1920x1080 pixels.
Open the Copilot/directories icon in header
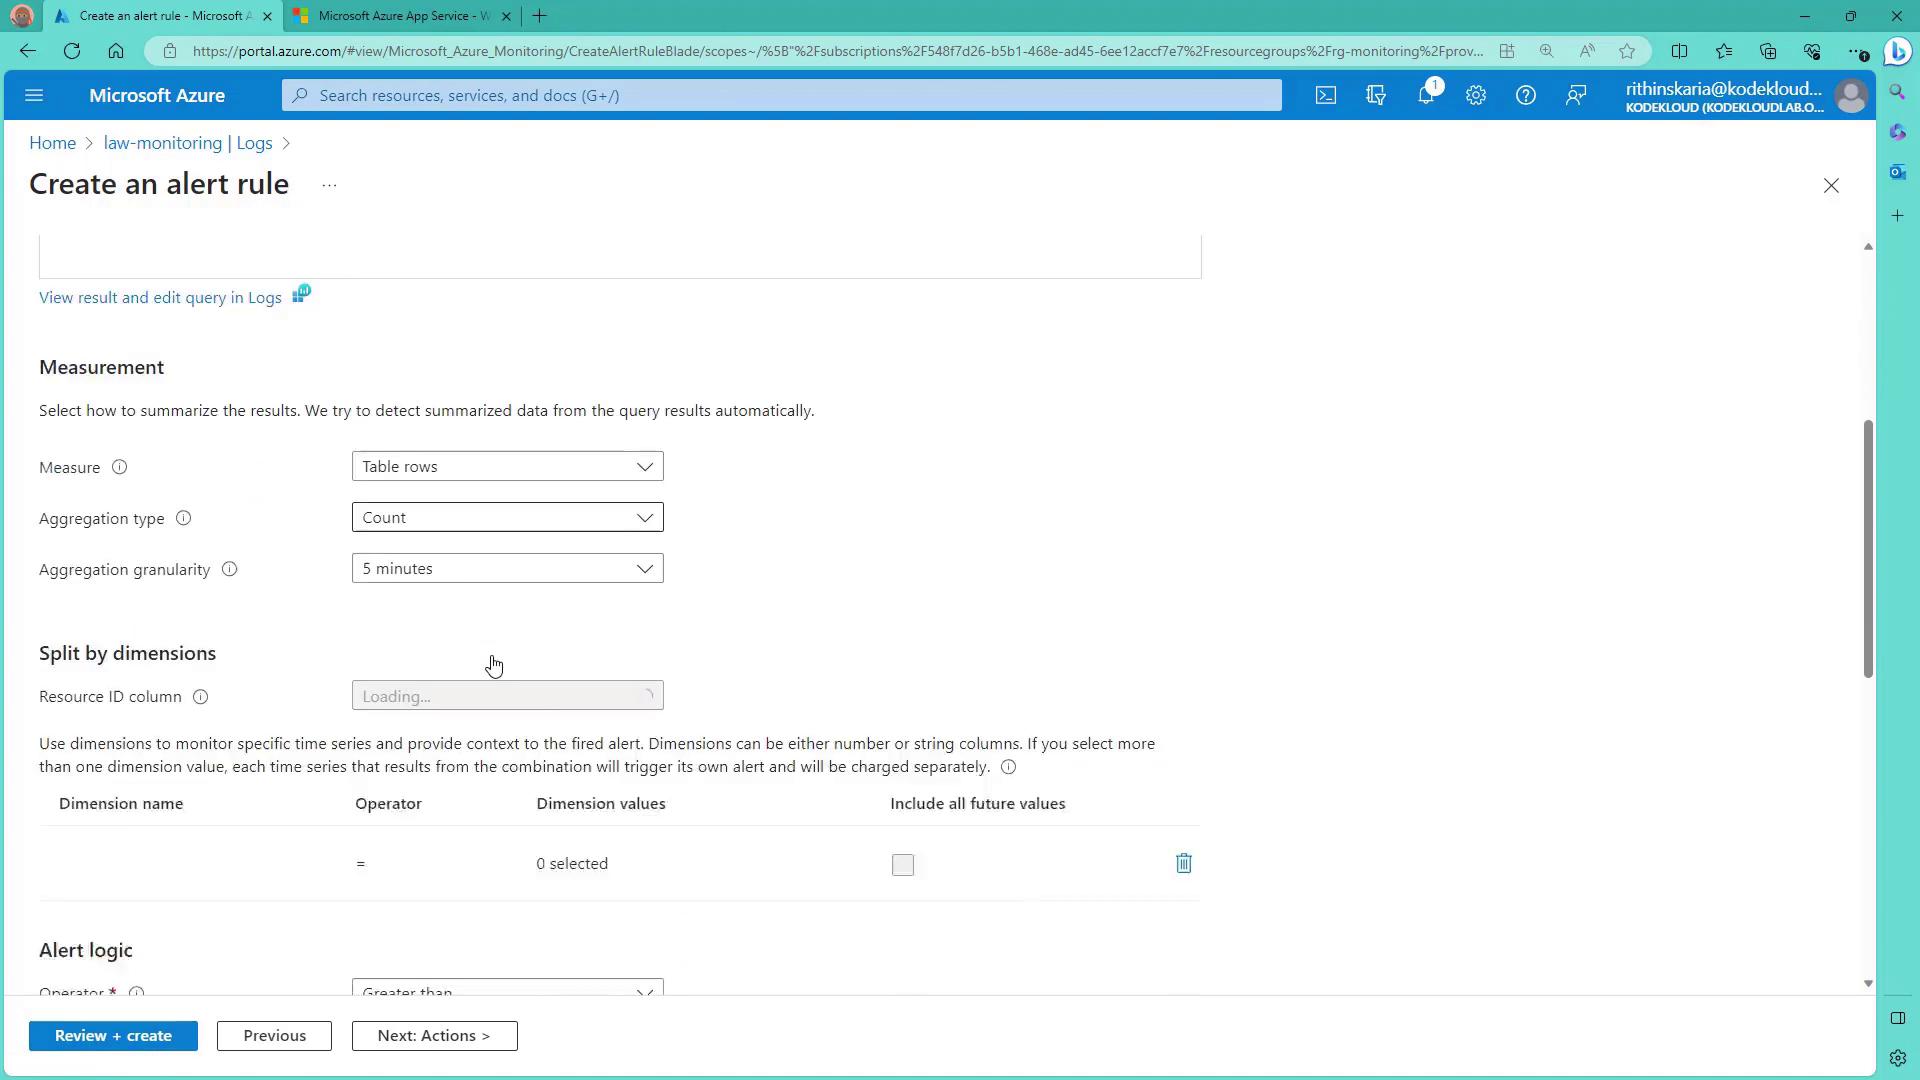(1376, 96)
